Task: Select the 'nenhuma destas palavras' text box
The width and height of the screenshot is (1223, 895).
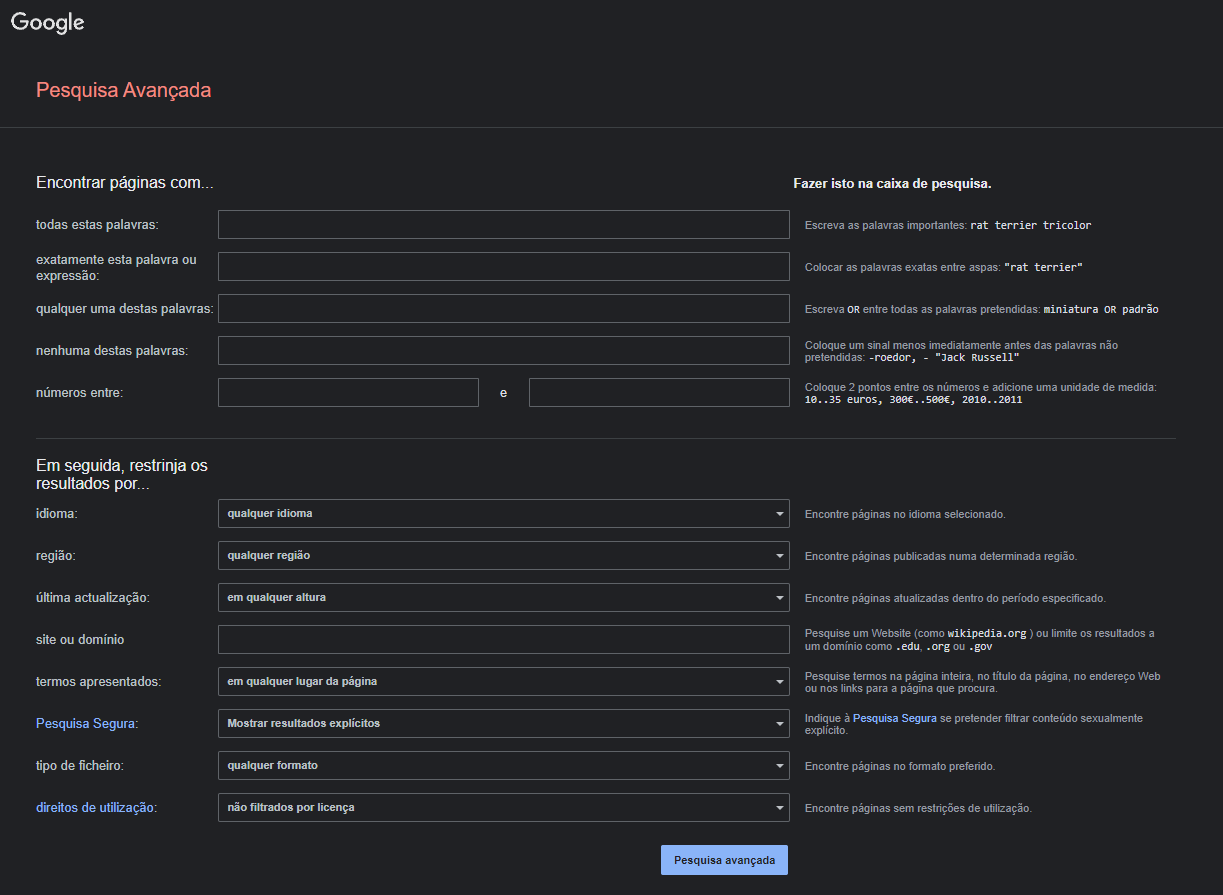Action: click(x=504, y=351)
